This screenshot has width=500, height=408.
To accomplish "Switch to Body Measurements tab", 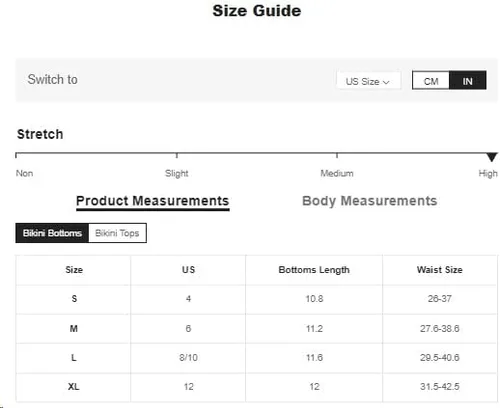I will [370, 201].
